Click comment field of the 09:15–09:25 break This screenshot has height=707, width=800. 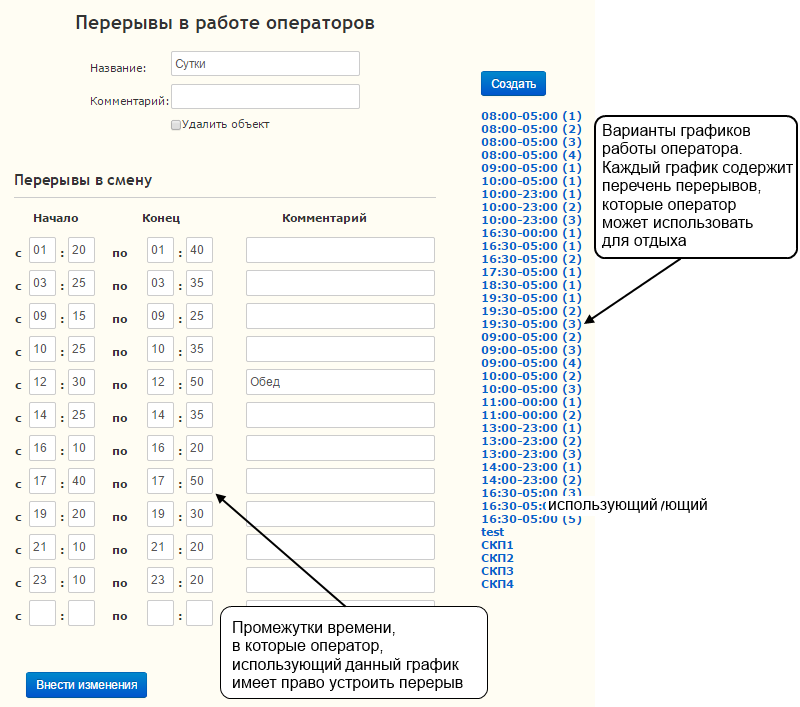[340, 316]
